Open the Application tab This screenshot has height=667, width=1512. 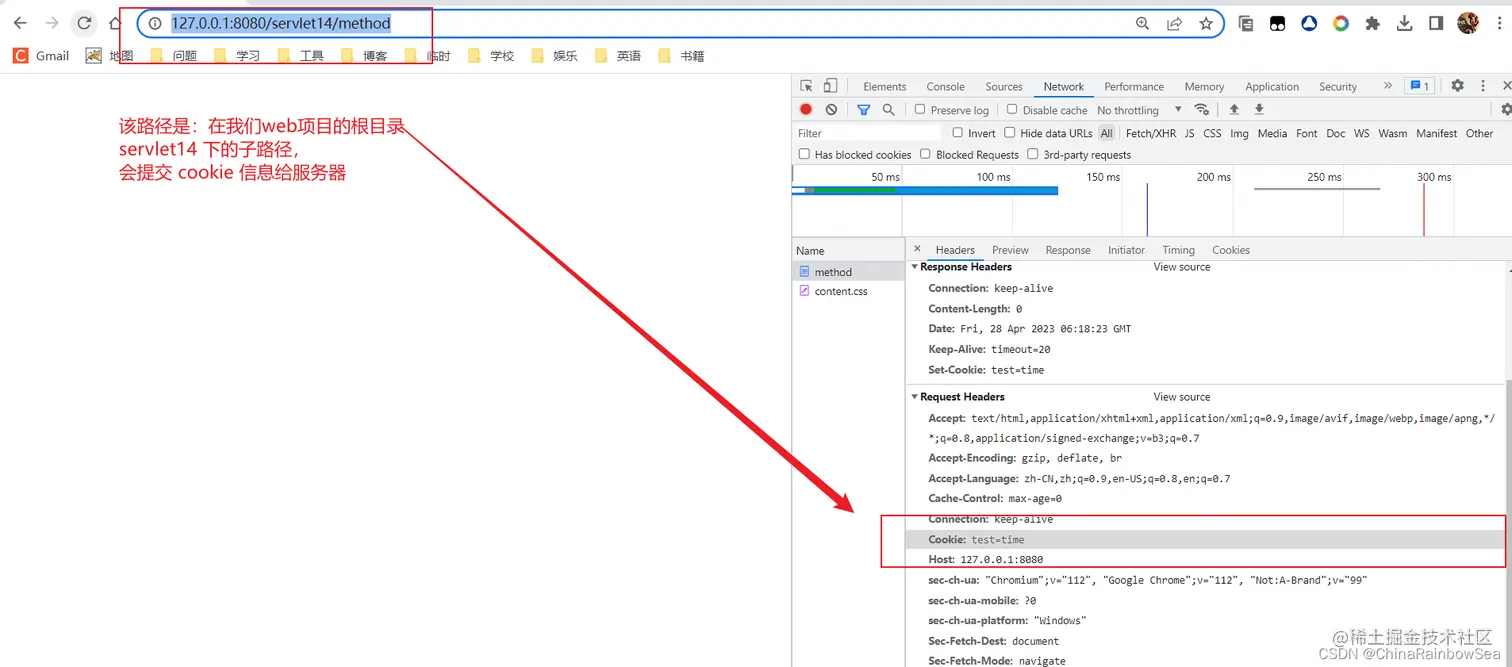1272,87
